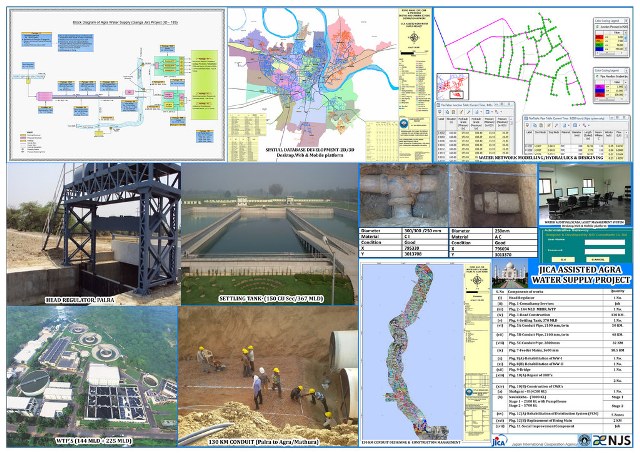Image resolution: width=640 pixels, height=453 pixels.
Task: Open the conduit construction workers photo
Action: coord(268,376)
